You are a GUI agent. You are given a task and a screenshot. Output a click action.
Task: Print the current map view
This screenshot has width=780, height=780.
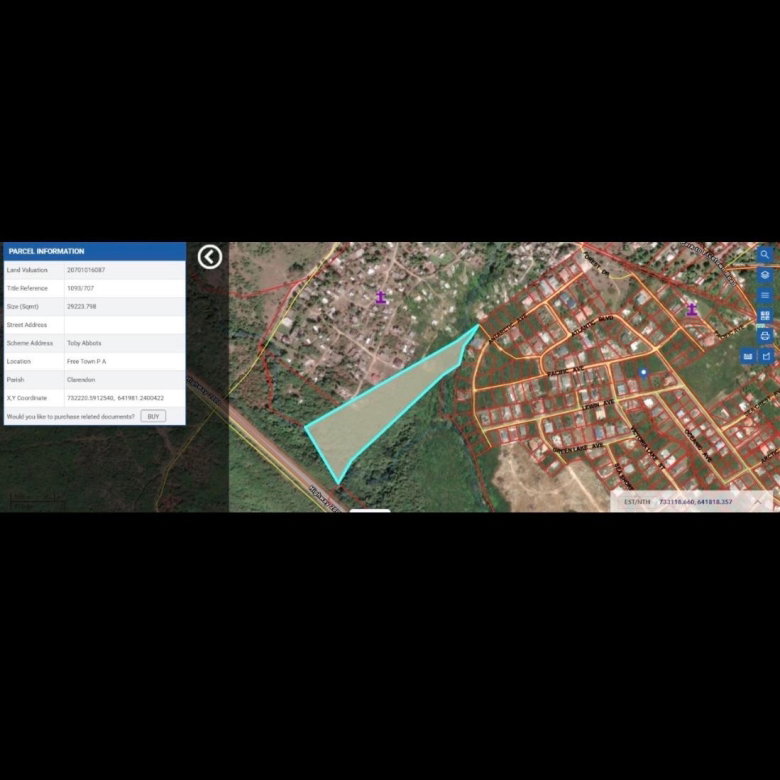pos(765,335)
